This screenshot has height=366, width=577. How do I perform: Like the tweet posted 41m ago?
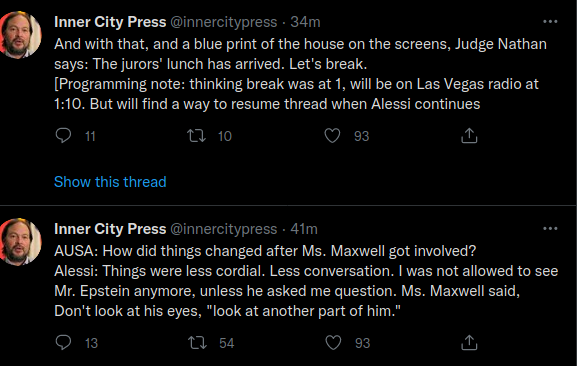tap(333, 343)
